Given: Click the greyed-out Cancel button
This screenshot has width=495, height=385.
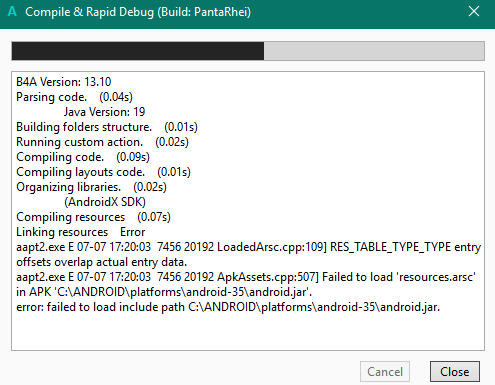Looking at the screenshot, I should coord(385,371).
